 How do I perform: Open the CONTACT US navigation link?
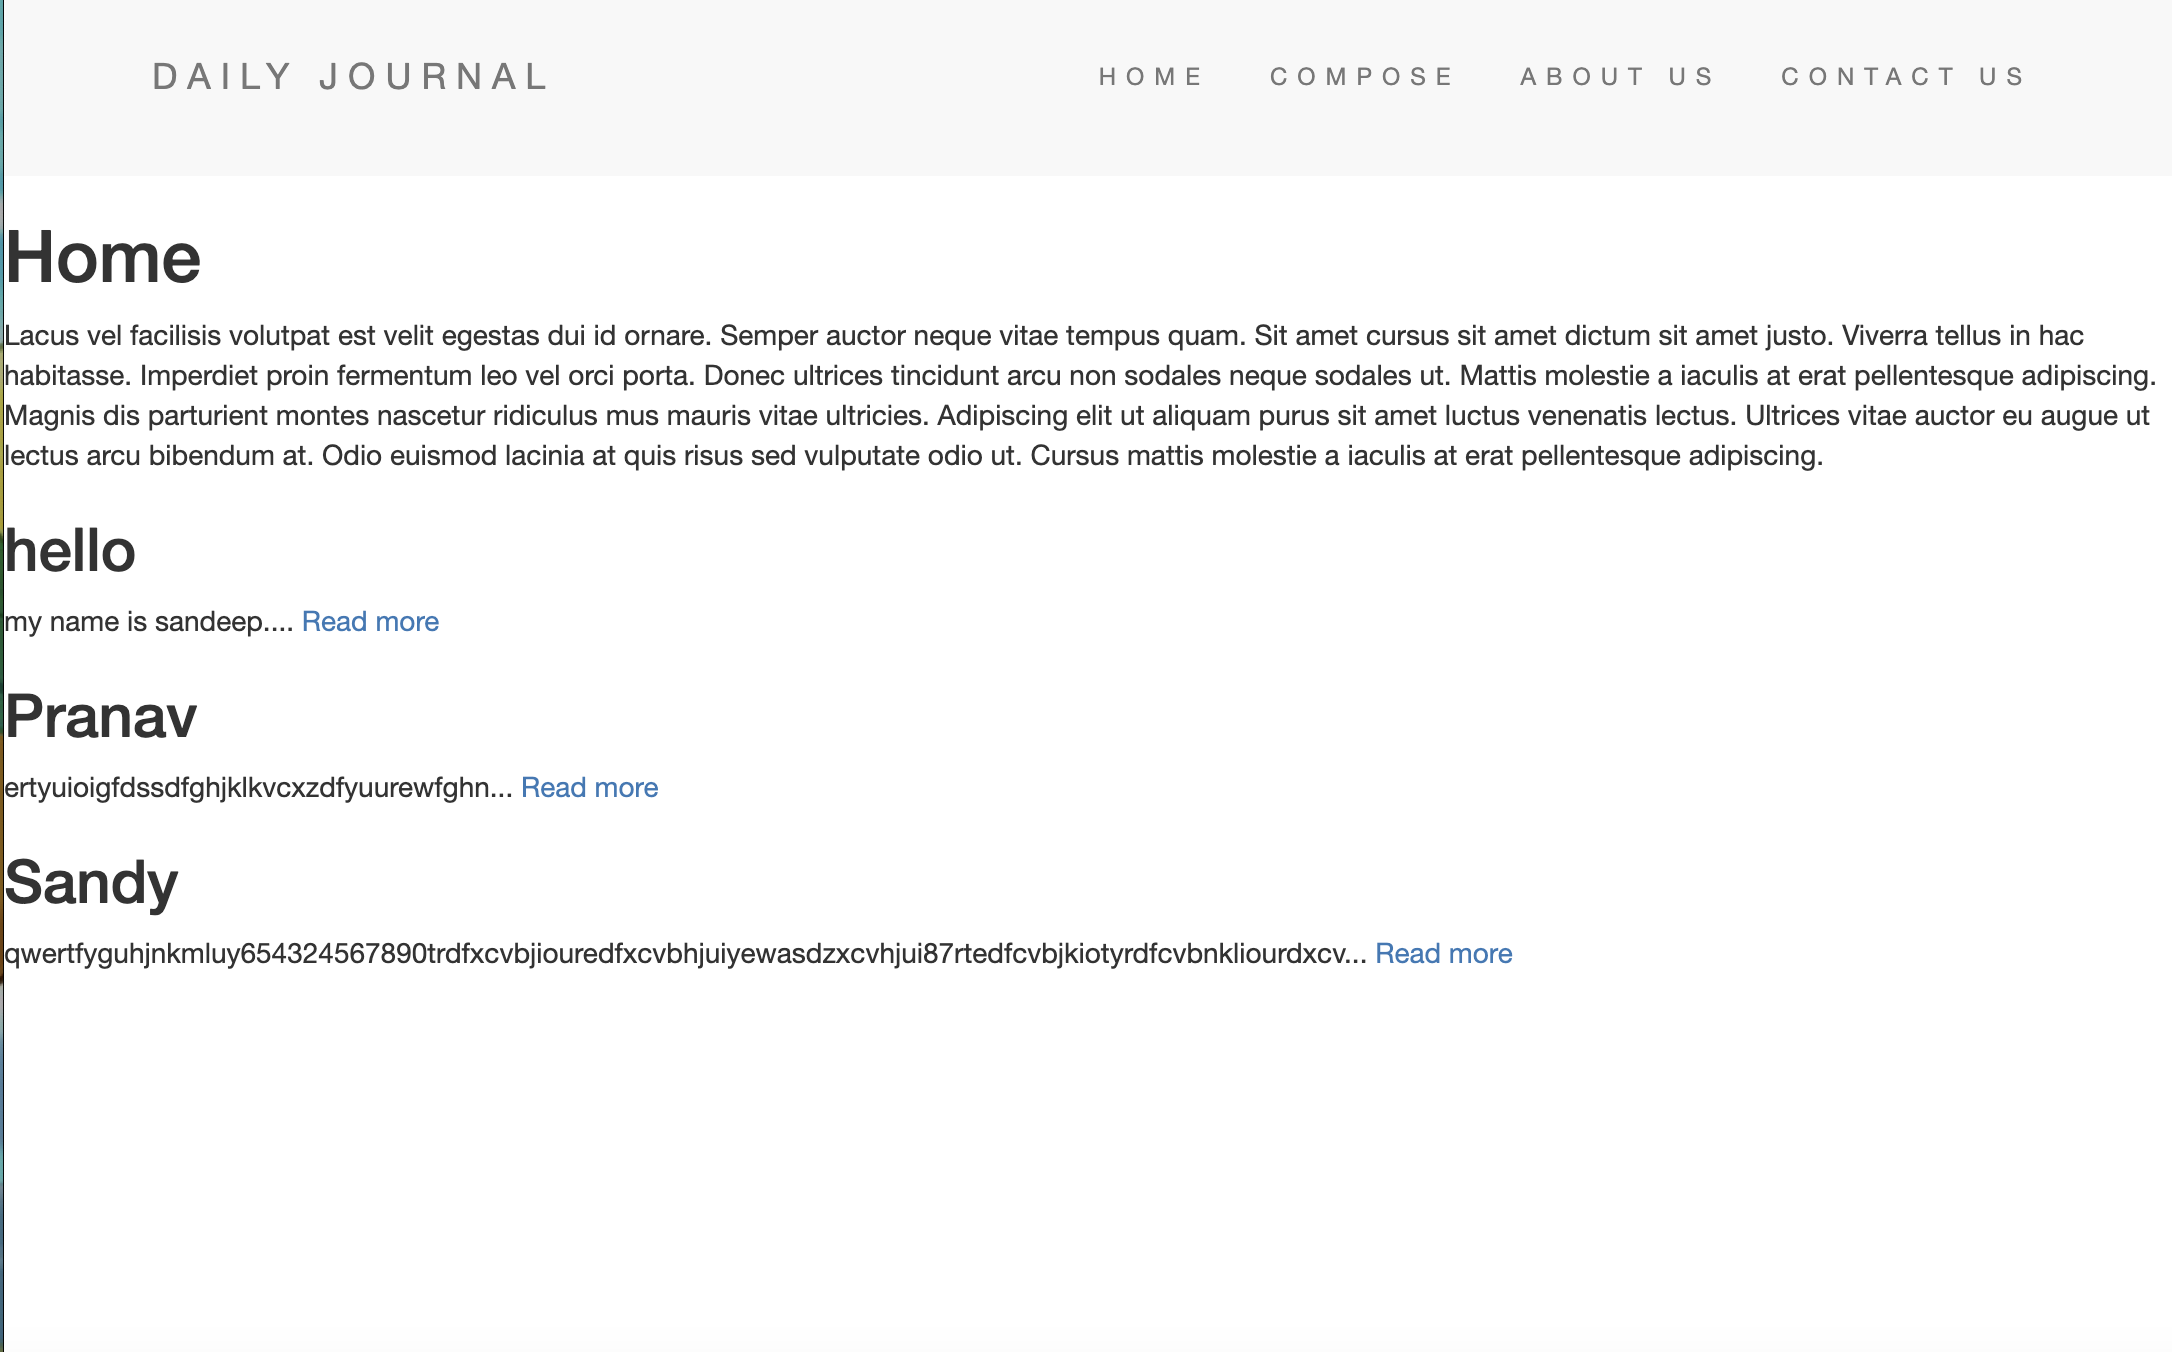point(1903,76)
